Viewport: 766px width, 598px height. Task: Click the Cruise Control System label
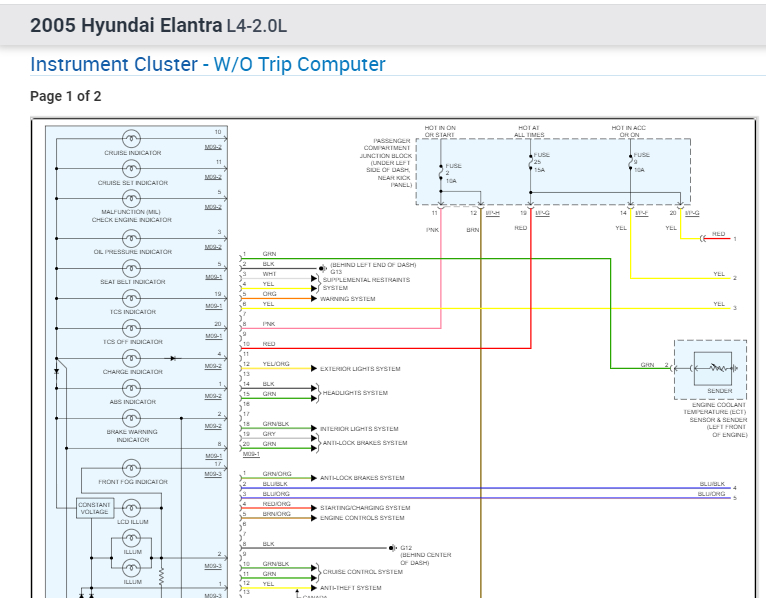pyautogui.click(x=362, y=572)
